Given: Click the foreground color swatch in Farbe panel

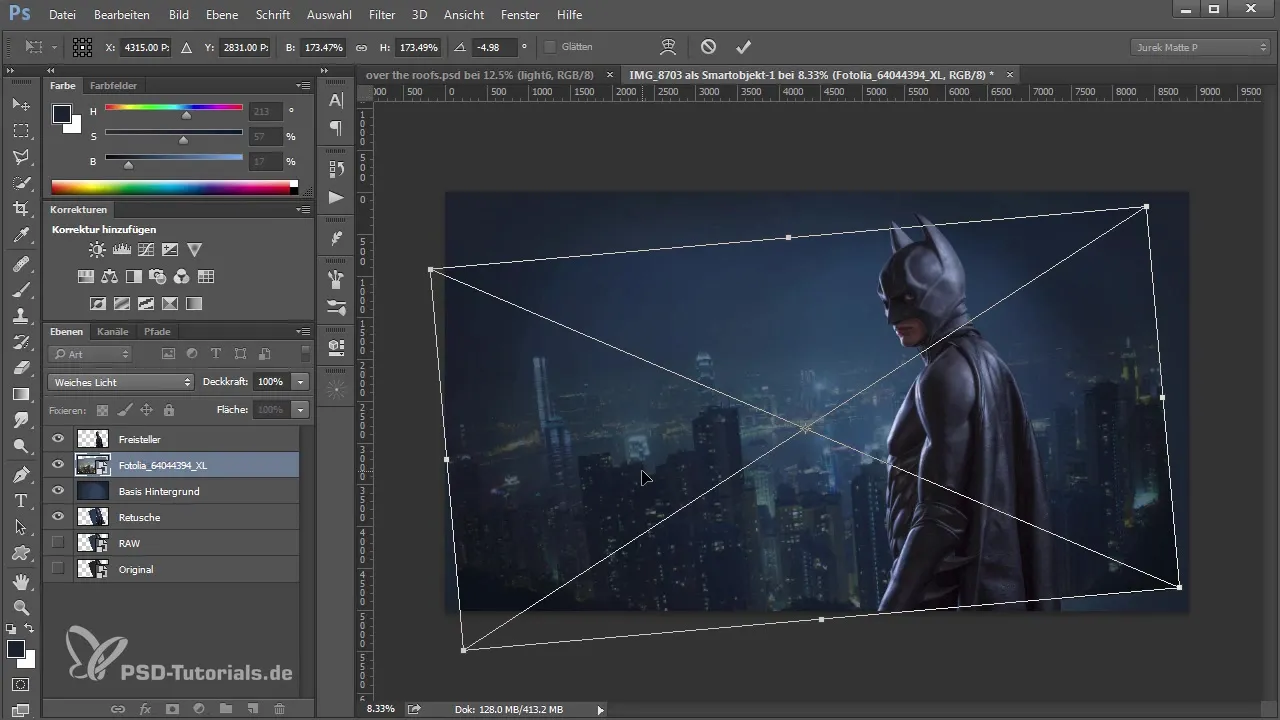Looking at the screenshot, I should (62, 114).
